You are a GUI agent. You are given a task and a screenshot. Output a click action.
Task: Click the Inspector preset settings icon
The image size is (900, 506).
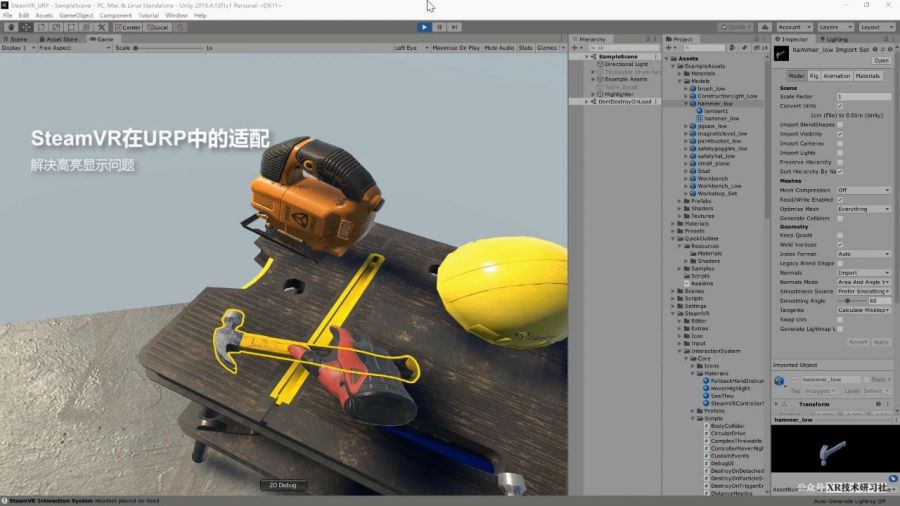[x=883, y=49]
